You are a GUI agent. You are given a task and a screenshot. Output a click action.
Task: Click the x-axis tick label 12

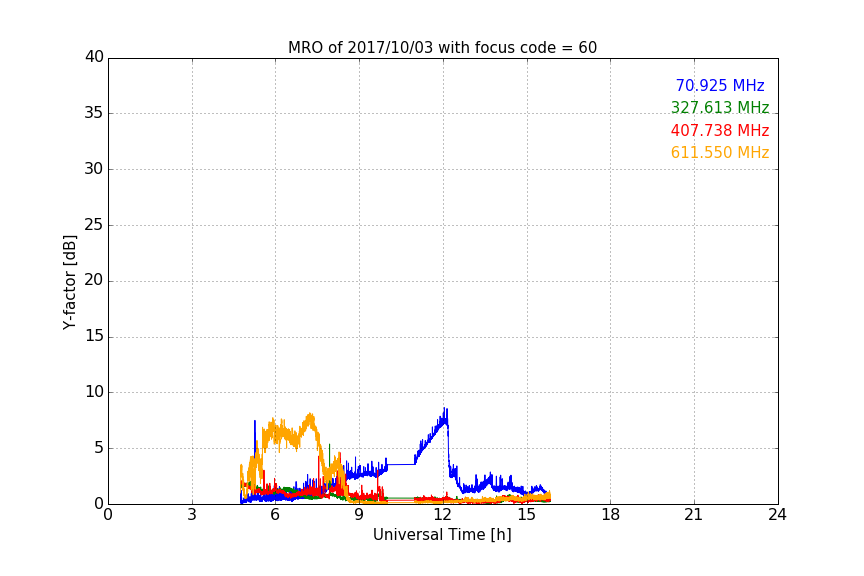coord(443,515)
